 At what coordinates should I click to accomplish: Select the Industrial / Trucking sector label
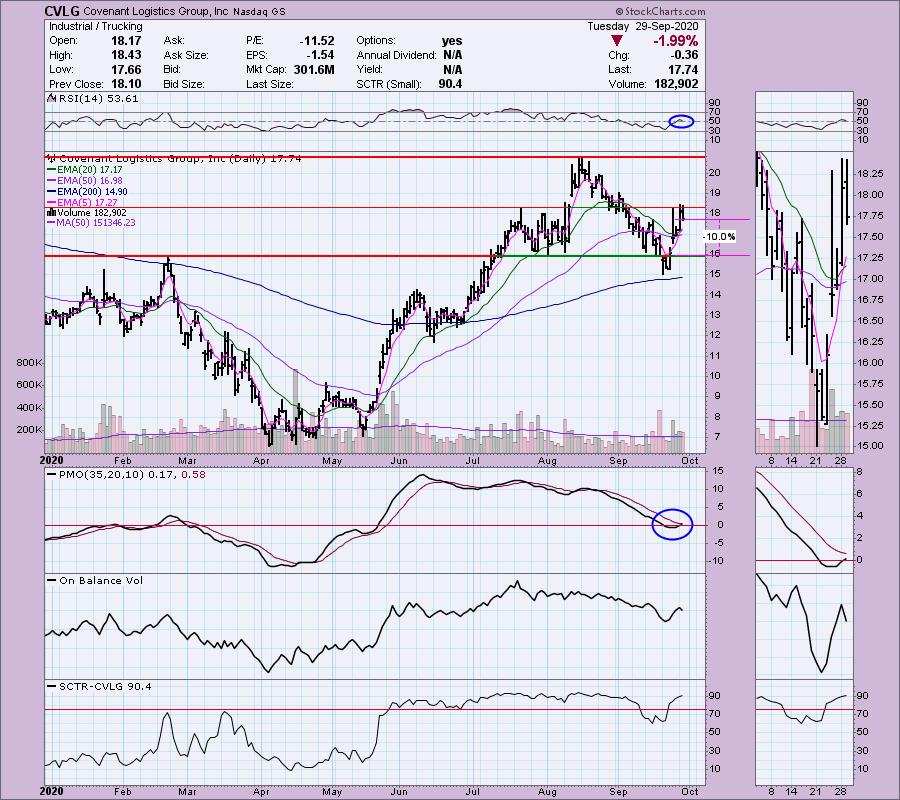tap(96, 26)
